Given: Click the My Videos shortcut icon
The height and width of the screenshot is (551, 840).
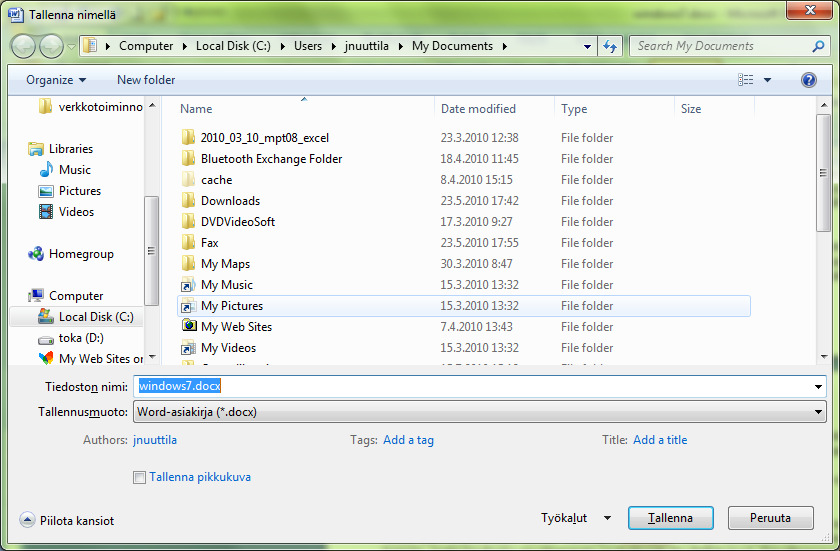Looking at the screenshot, I should [188, 348].
